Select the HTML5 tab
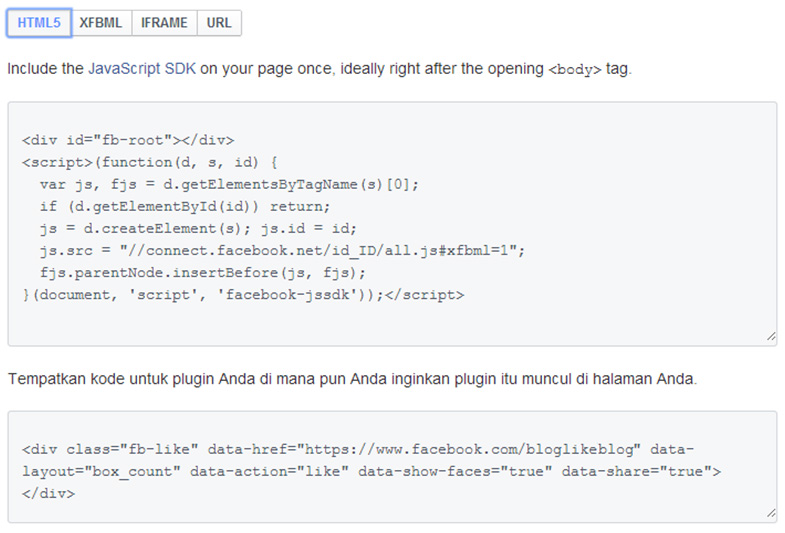The width and height of the screenshot is (785, 533). [39, 23]
